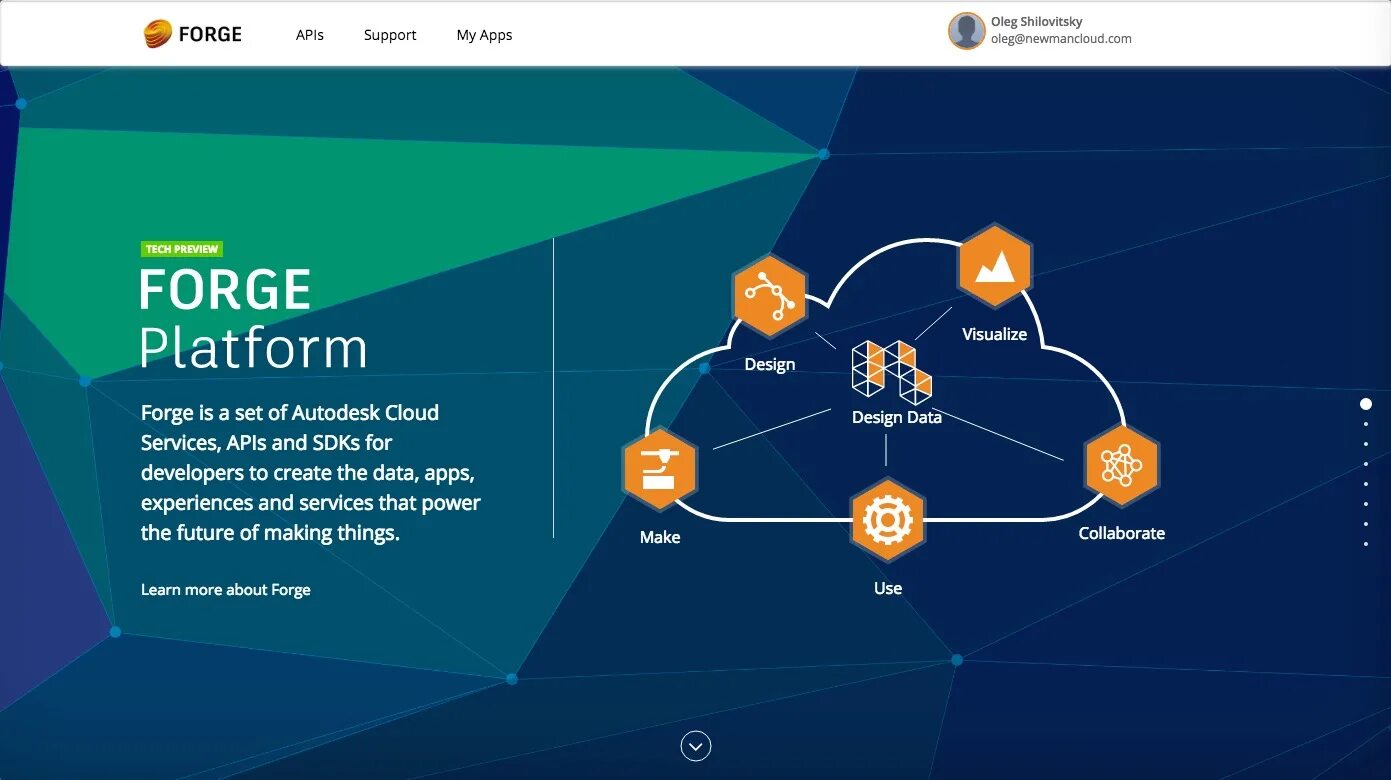Open the APIs menu

pyautogui.click(x=310, y=35)
